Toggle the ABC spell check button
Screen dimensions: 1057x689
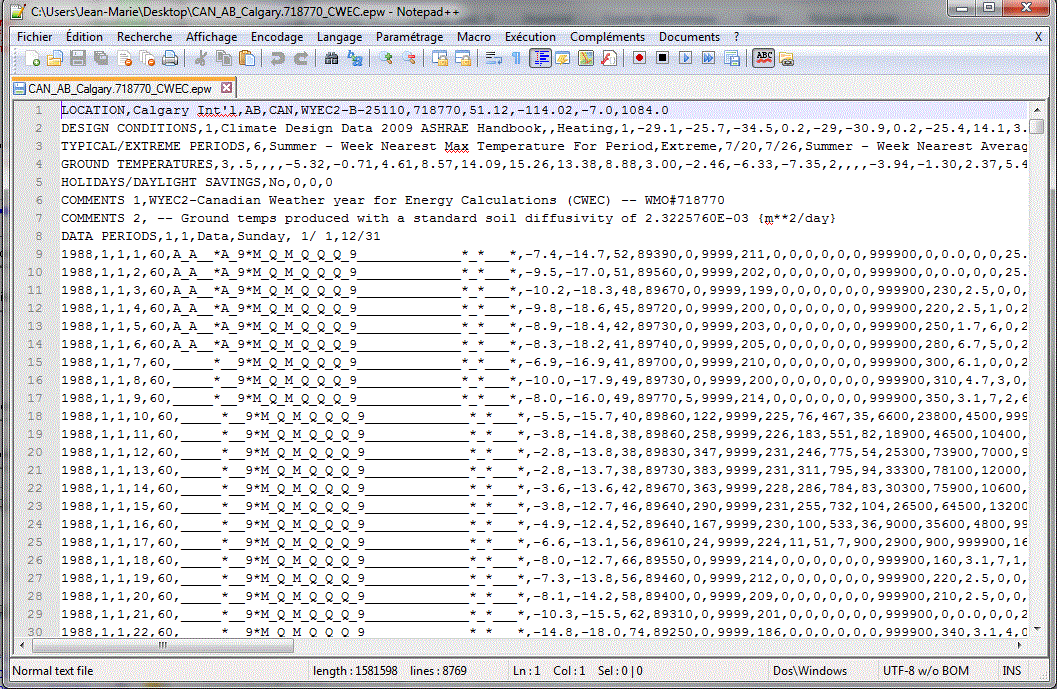[763, 59]
